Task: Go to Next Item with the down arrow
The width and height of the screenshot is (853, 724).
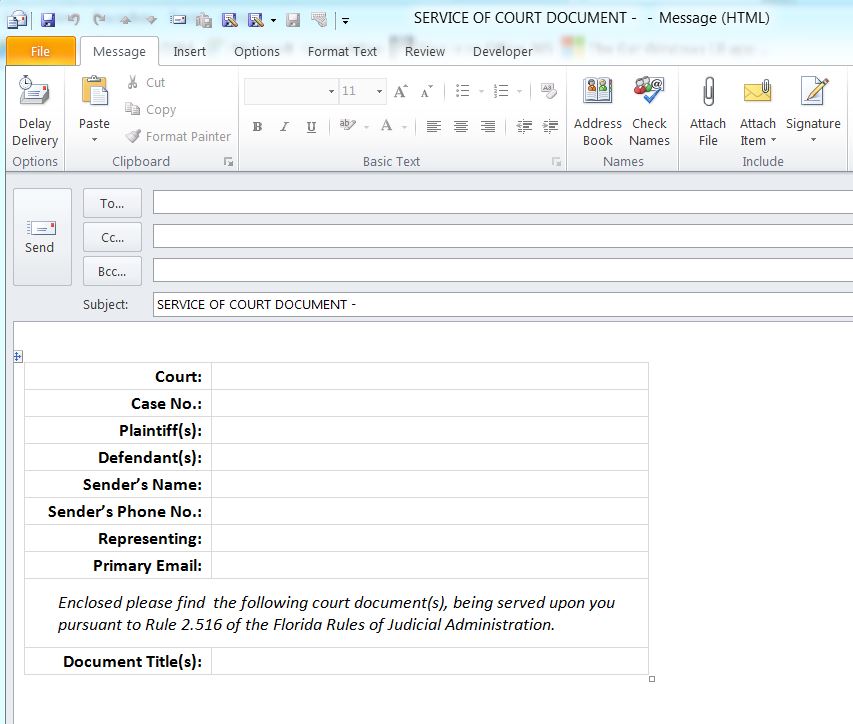Action: 151,20
